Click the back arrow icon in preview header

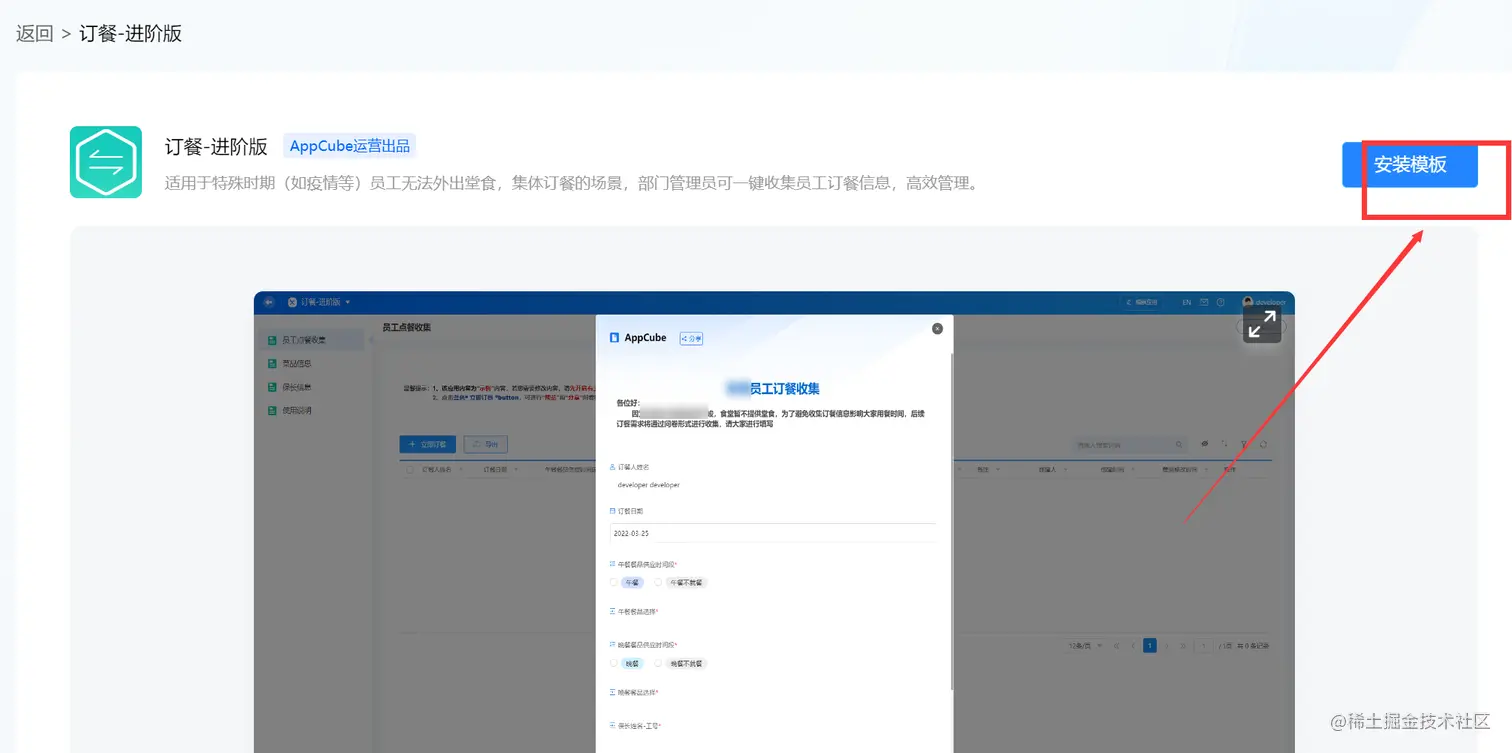pyautogui.click(x=269, y=302)
